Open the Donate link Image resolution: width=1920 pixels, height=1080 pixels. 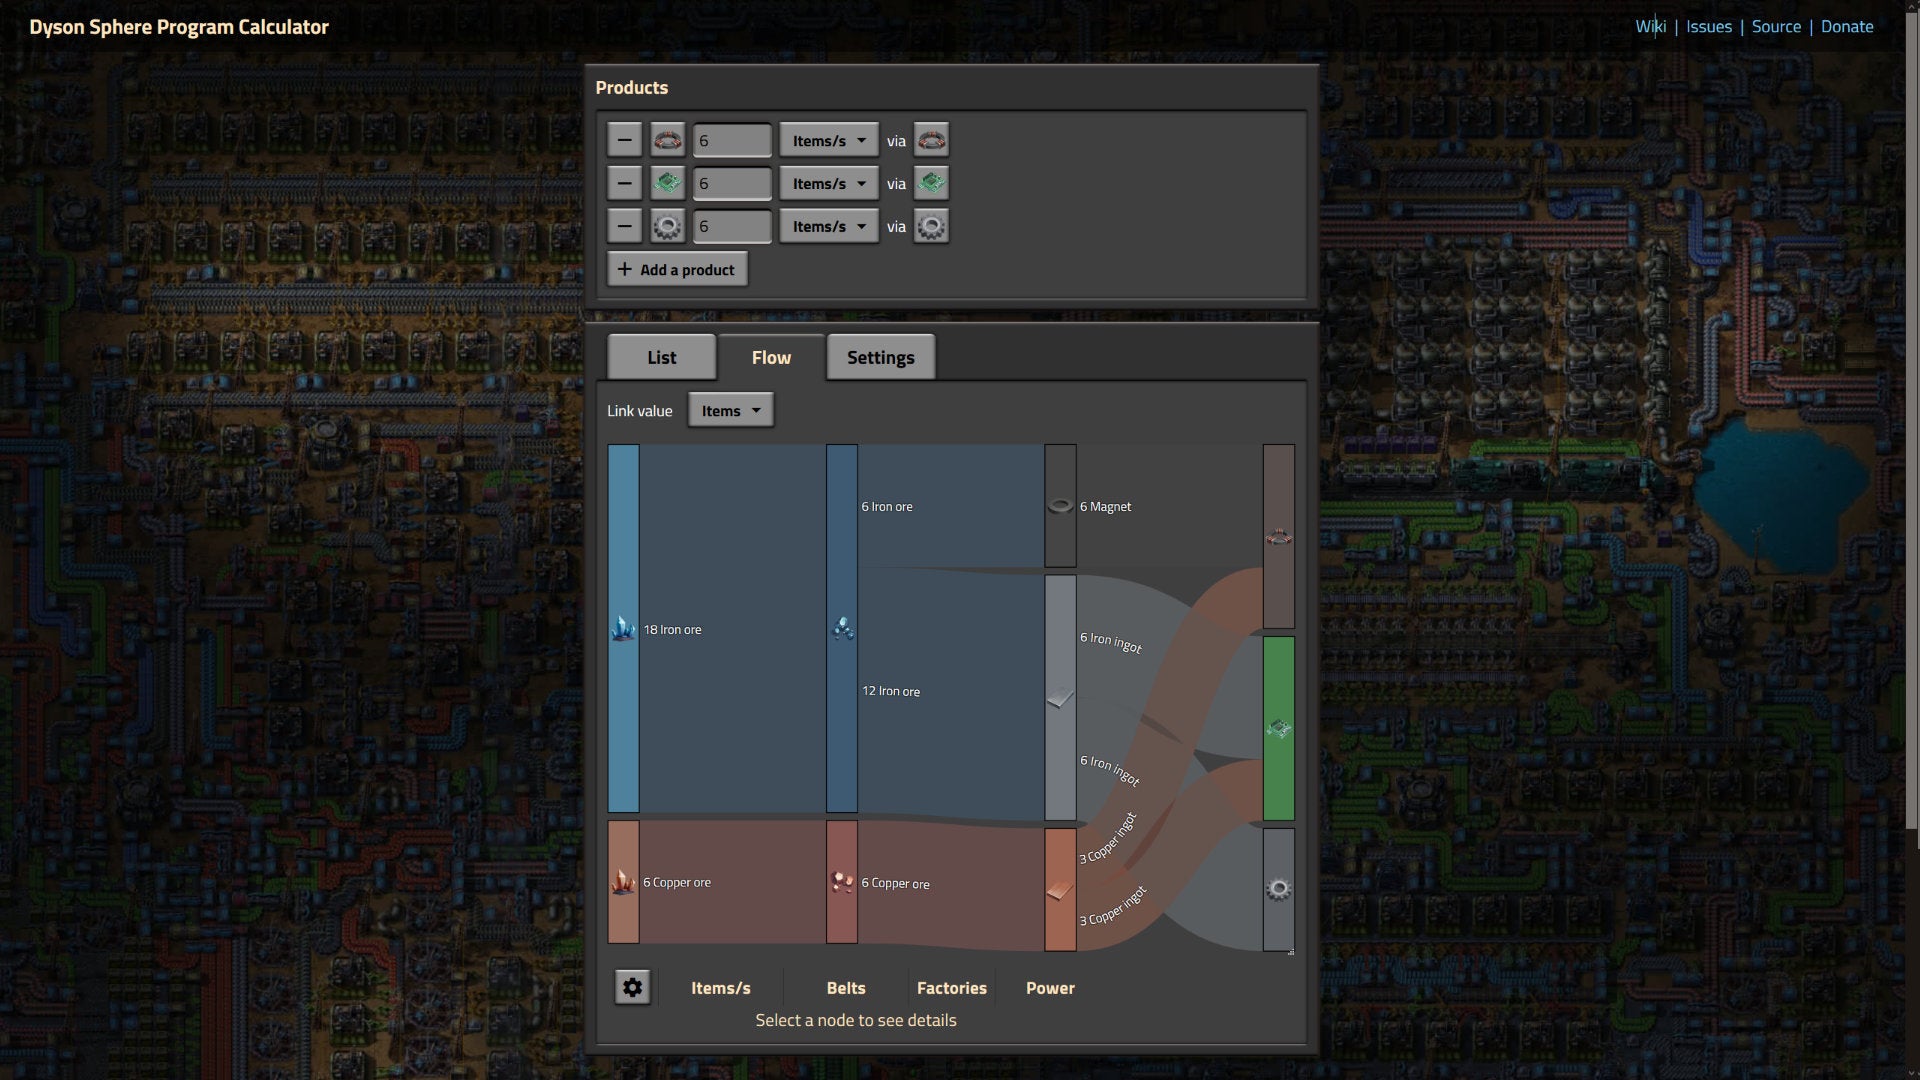point(1846,26)
